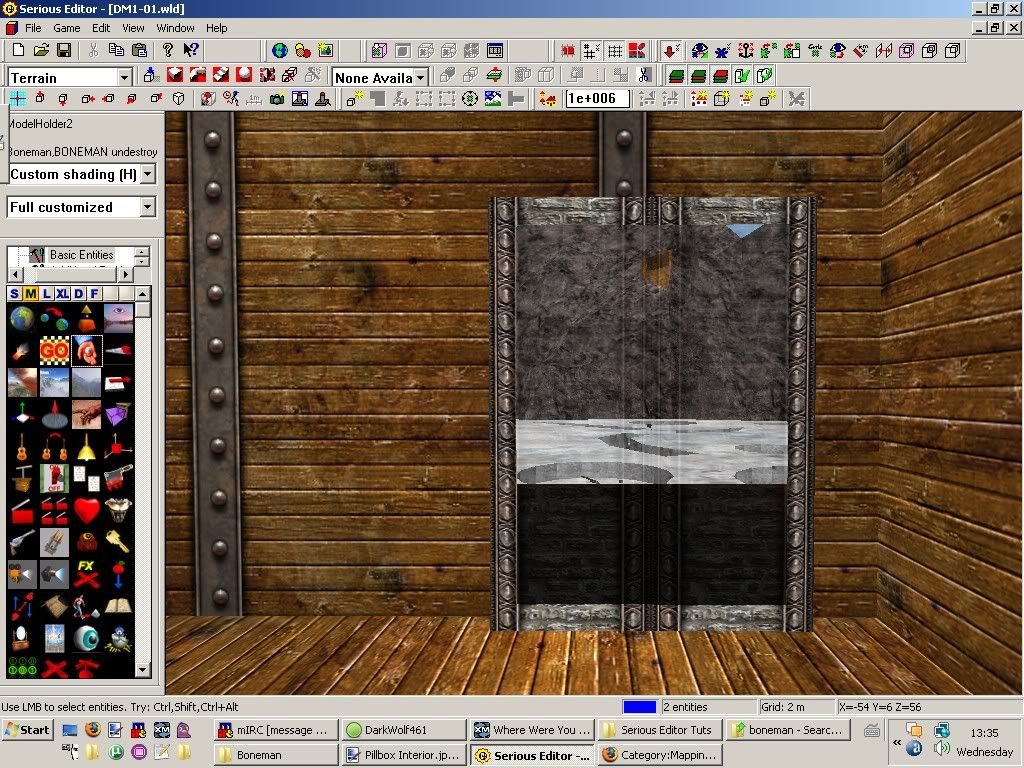Select the golden key entity

point(118,542)
